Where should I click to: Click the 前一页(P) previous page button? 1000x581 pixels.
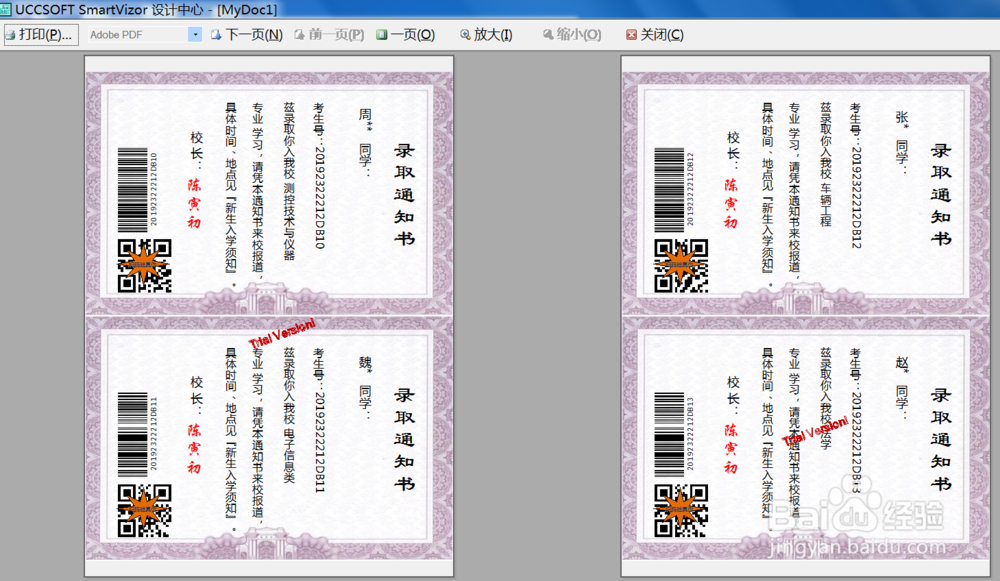pyautogui.click(x=329, y=34)
